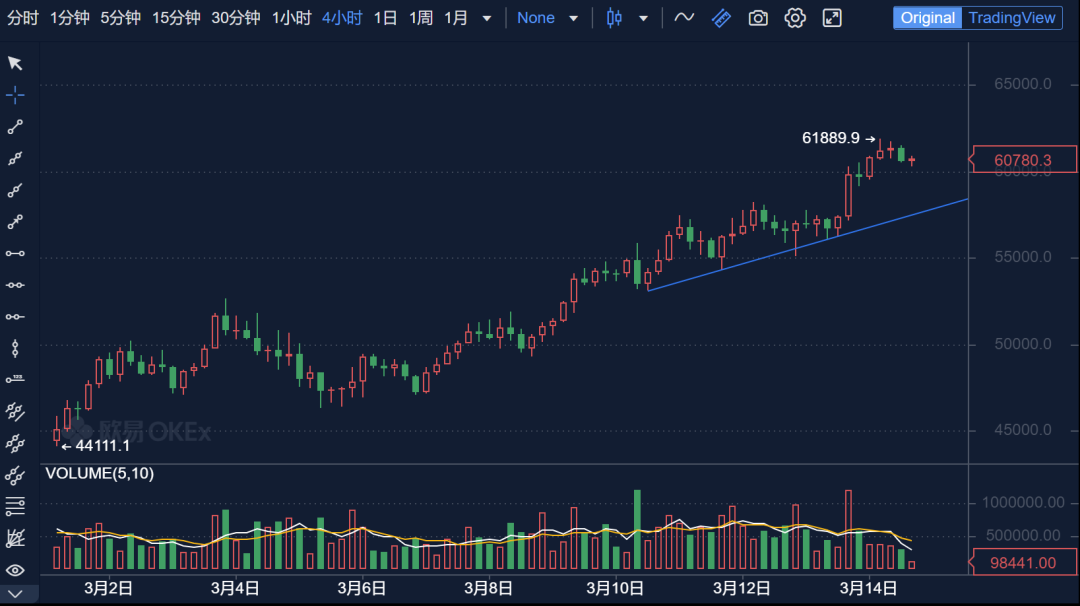Open the None overlay dropdown
1080x606 pixels.
547,18
